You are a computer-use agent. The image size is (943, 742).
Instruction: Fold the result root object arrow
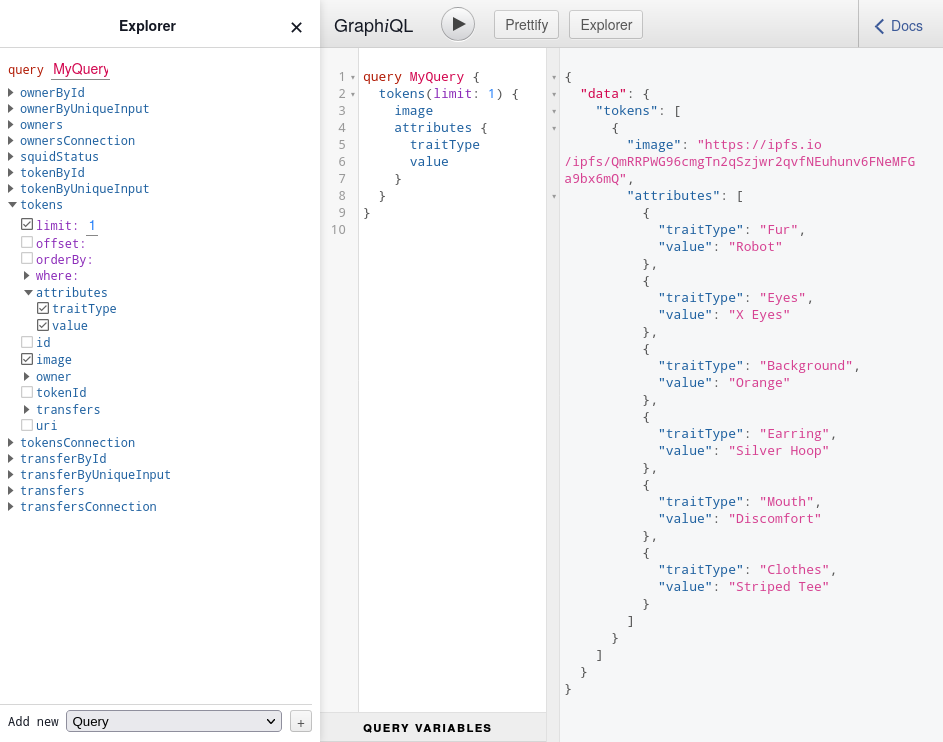[x=554, y=78]
